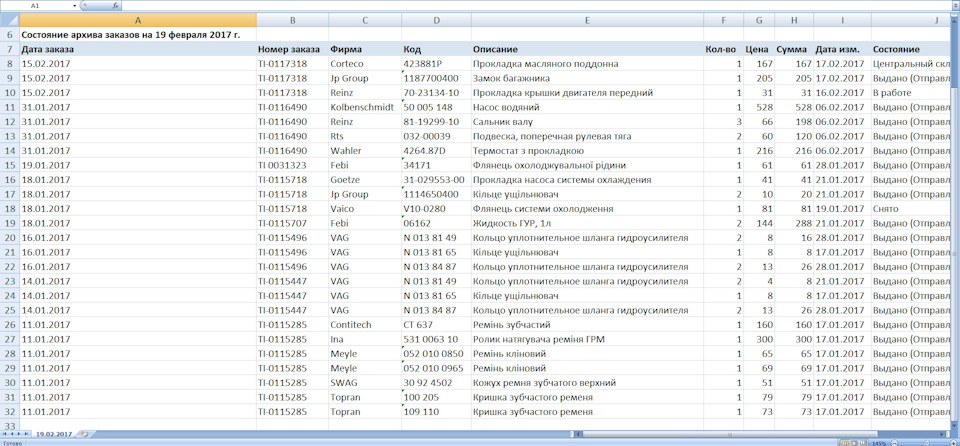Switch to Page Break Preview icon

point(863,442)
